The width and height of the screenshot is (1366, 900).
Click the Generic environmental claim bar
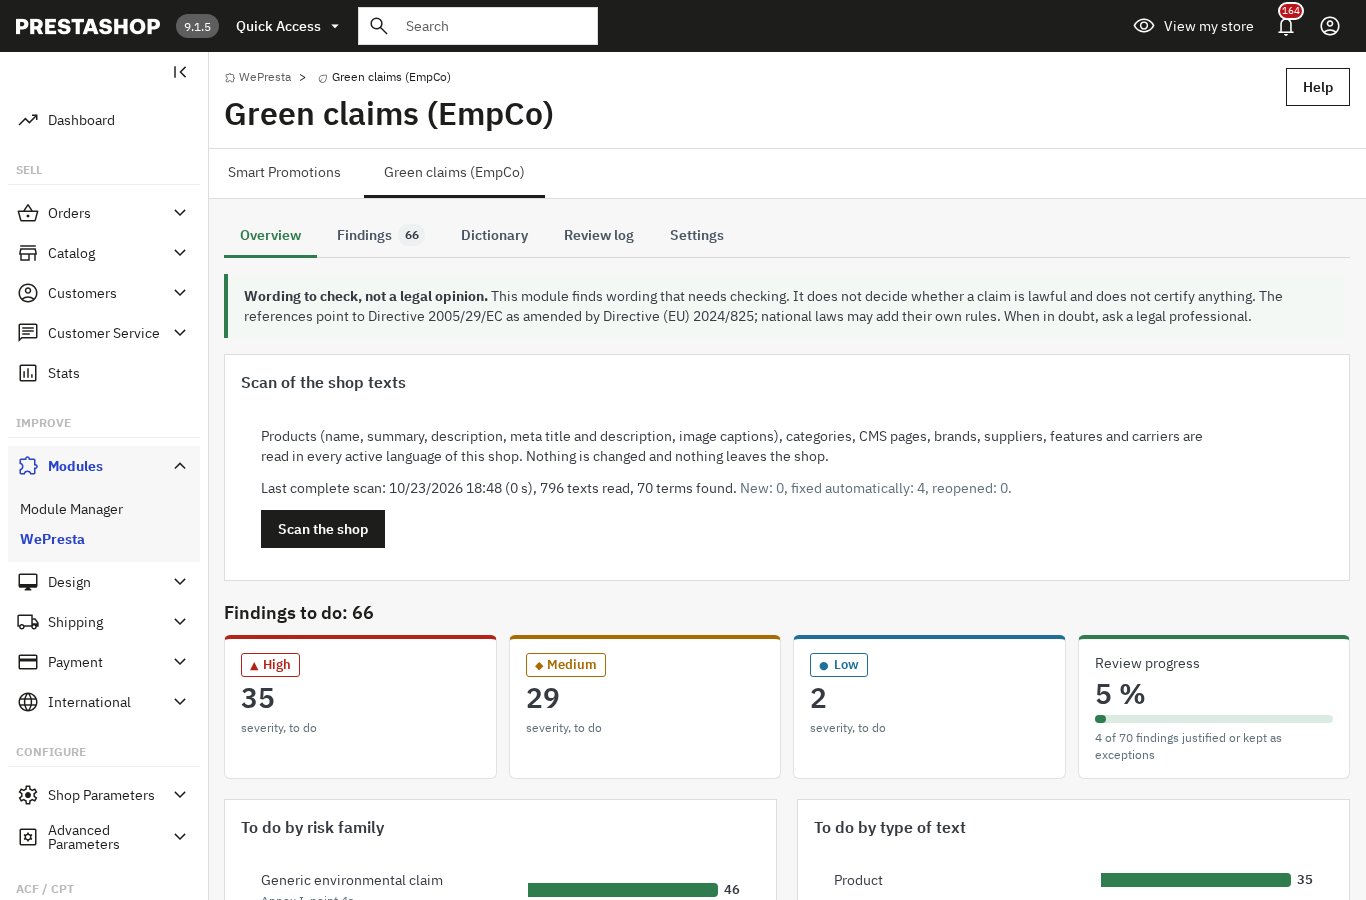pyautogui.click(x=623, y=890)
